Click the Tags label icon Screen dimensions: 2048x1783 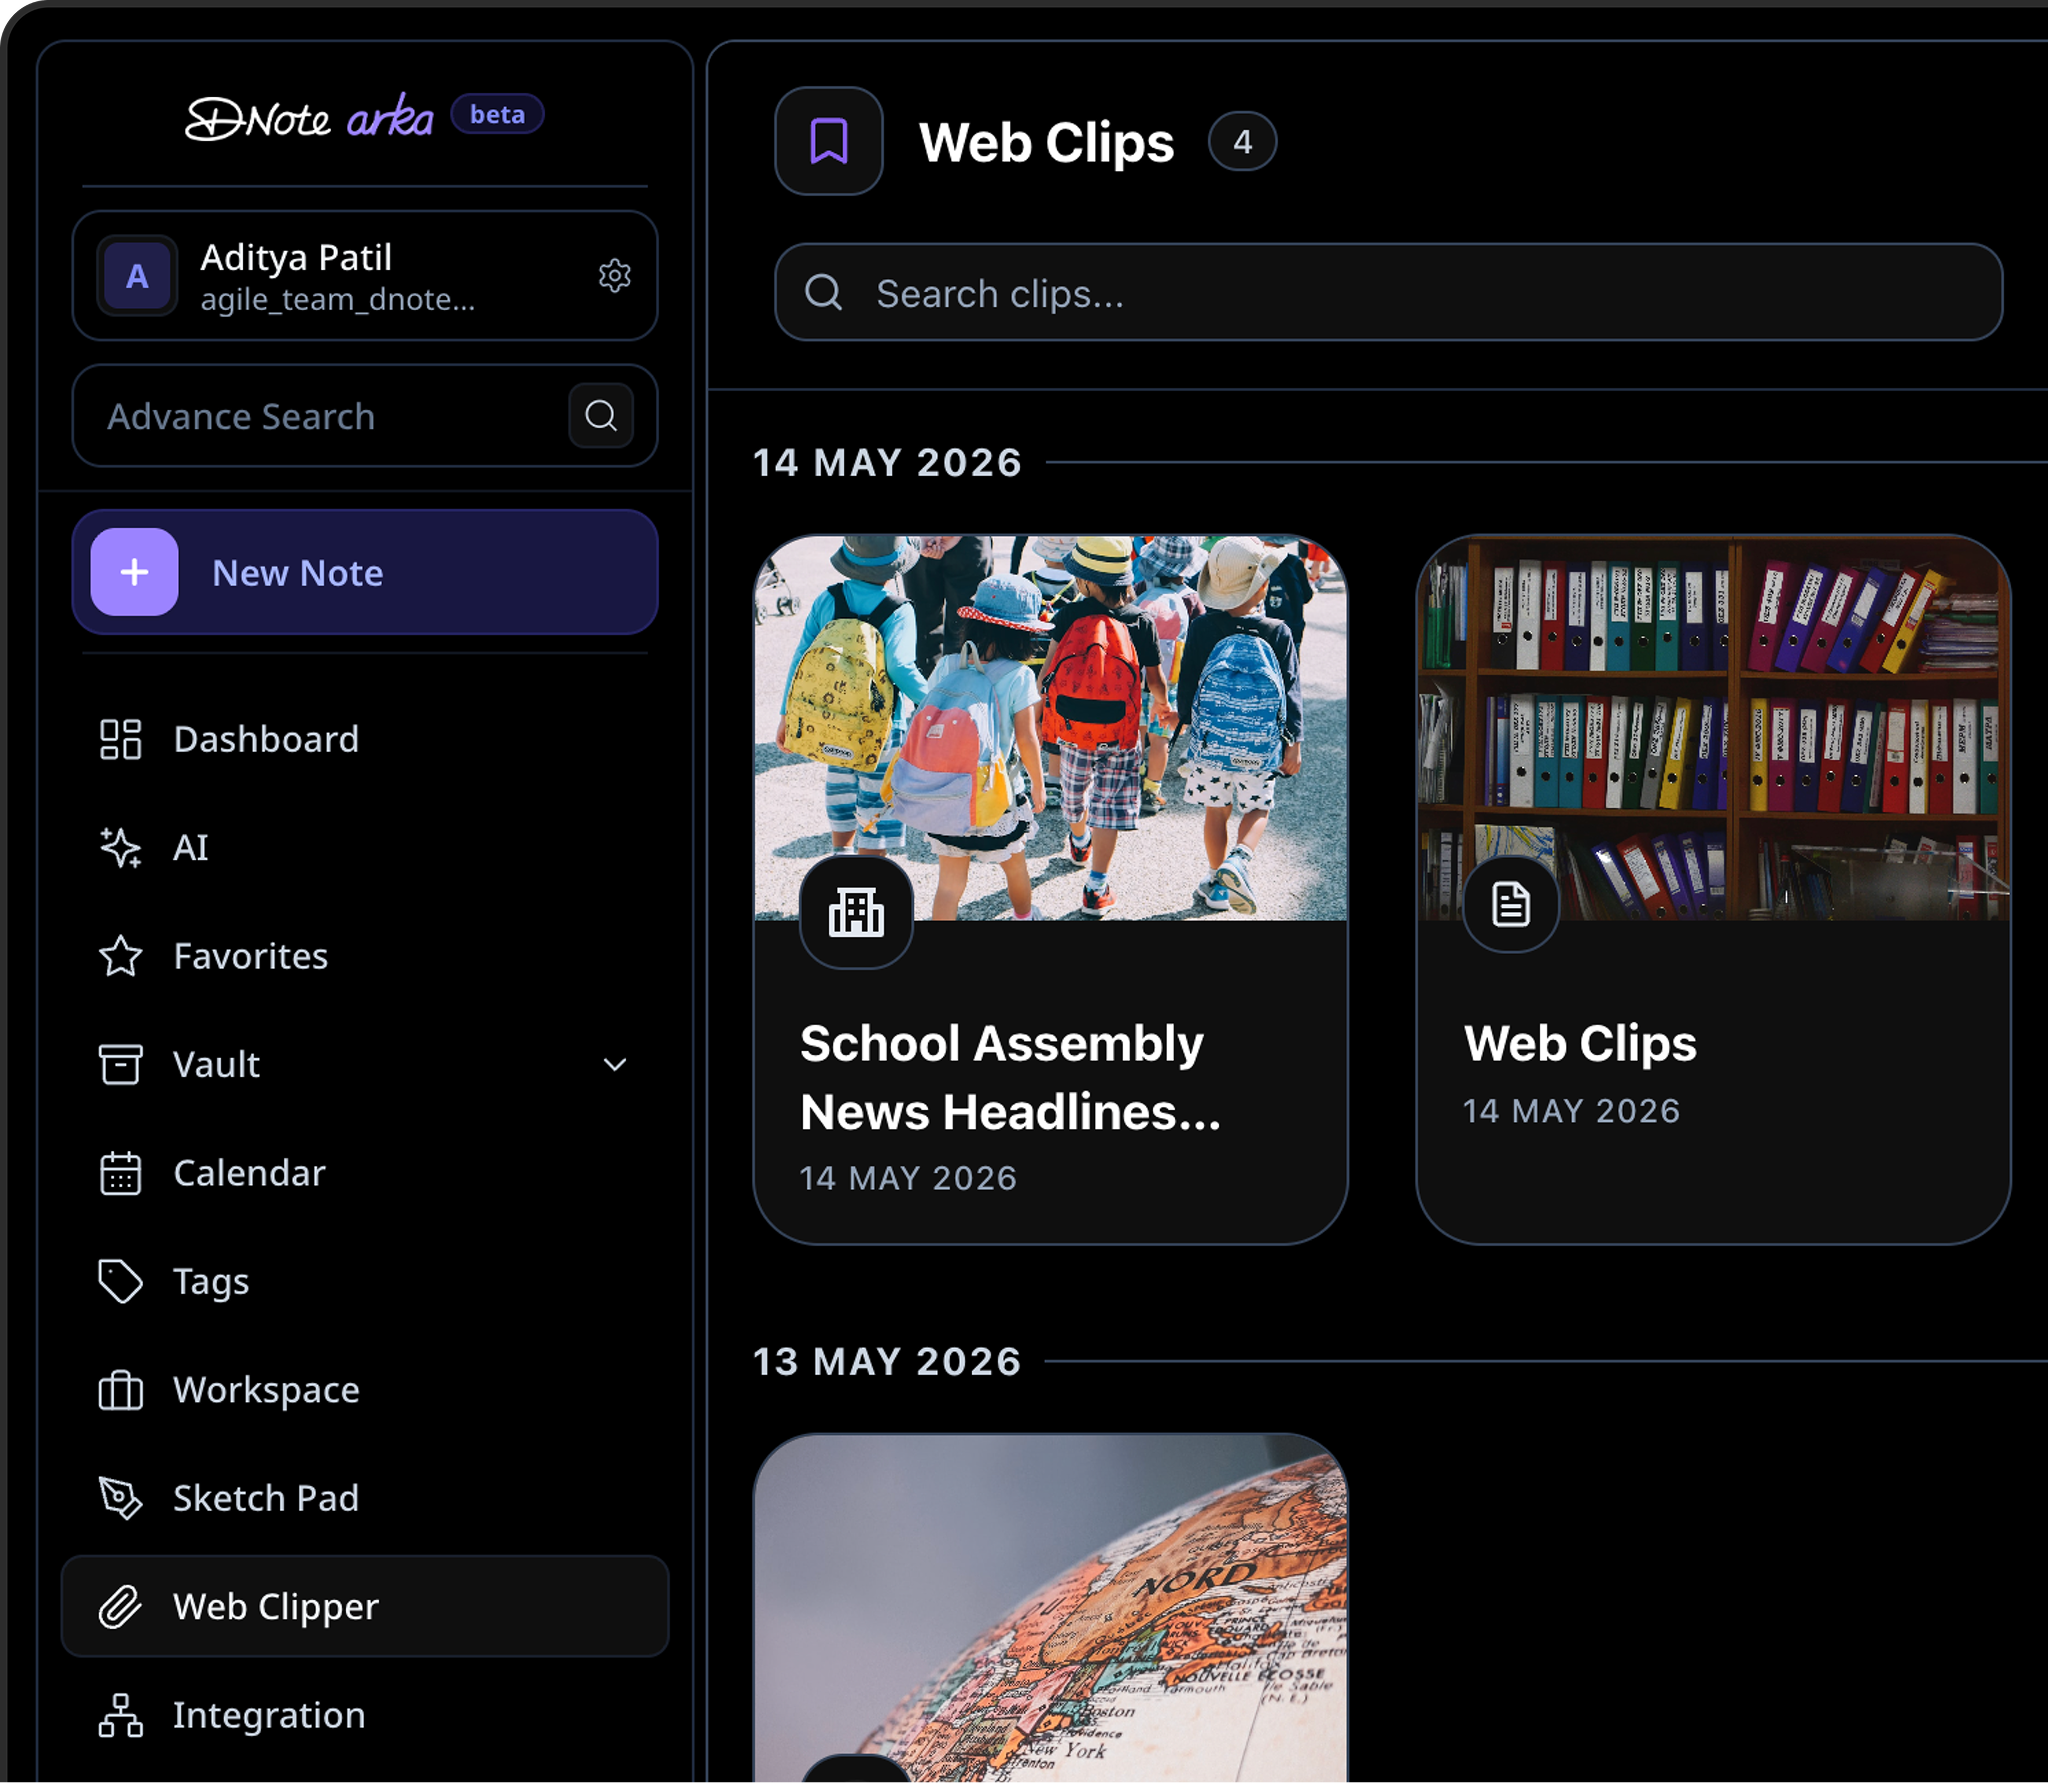120,1281
